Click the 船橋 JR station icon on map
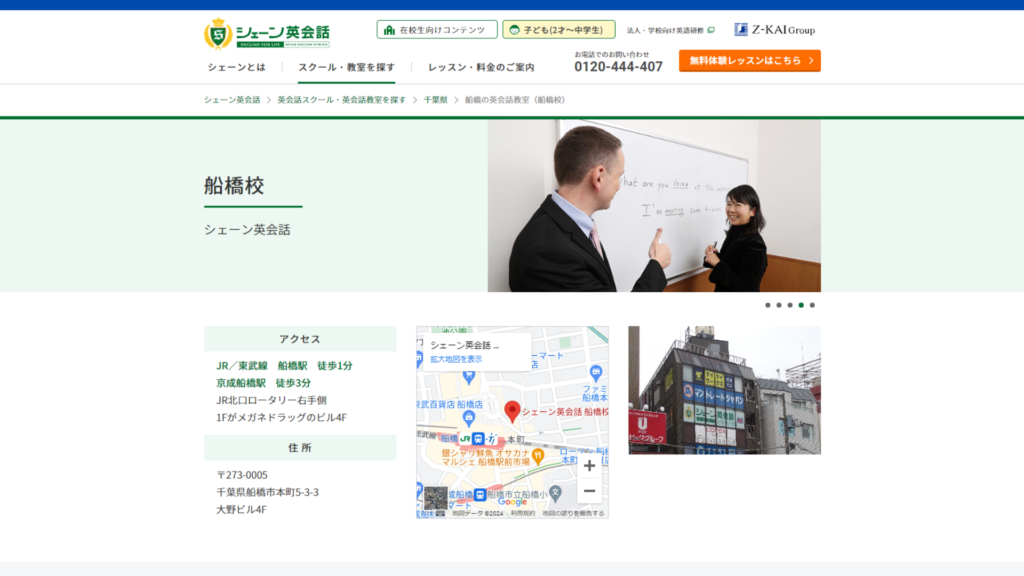The height and width of the screenshot is (576, 1024). (x=478, y=439)
